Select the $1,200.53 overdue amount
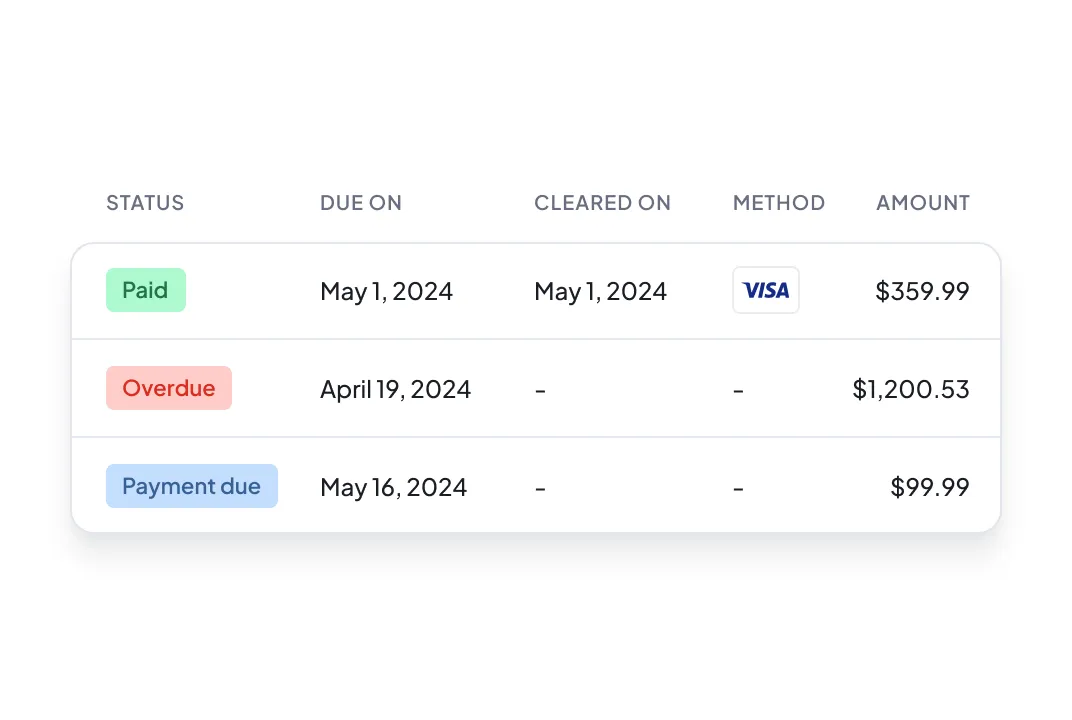The image size is (1072, 720). 911,389
